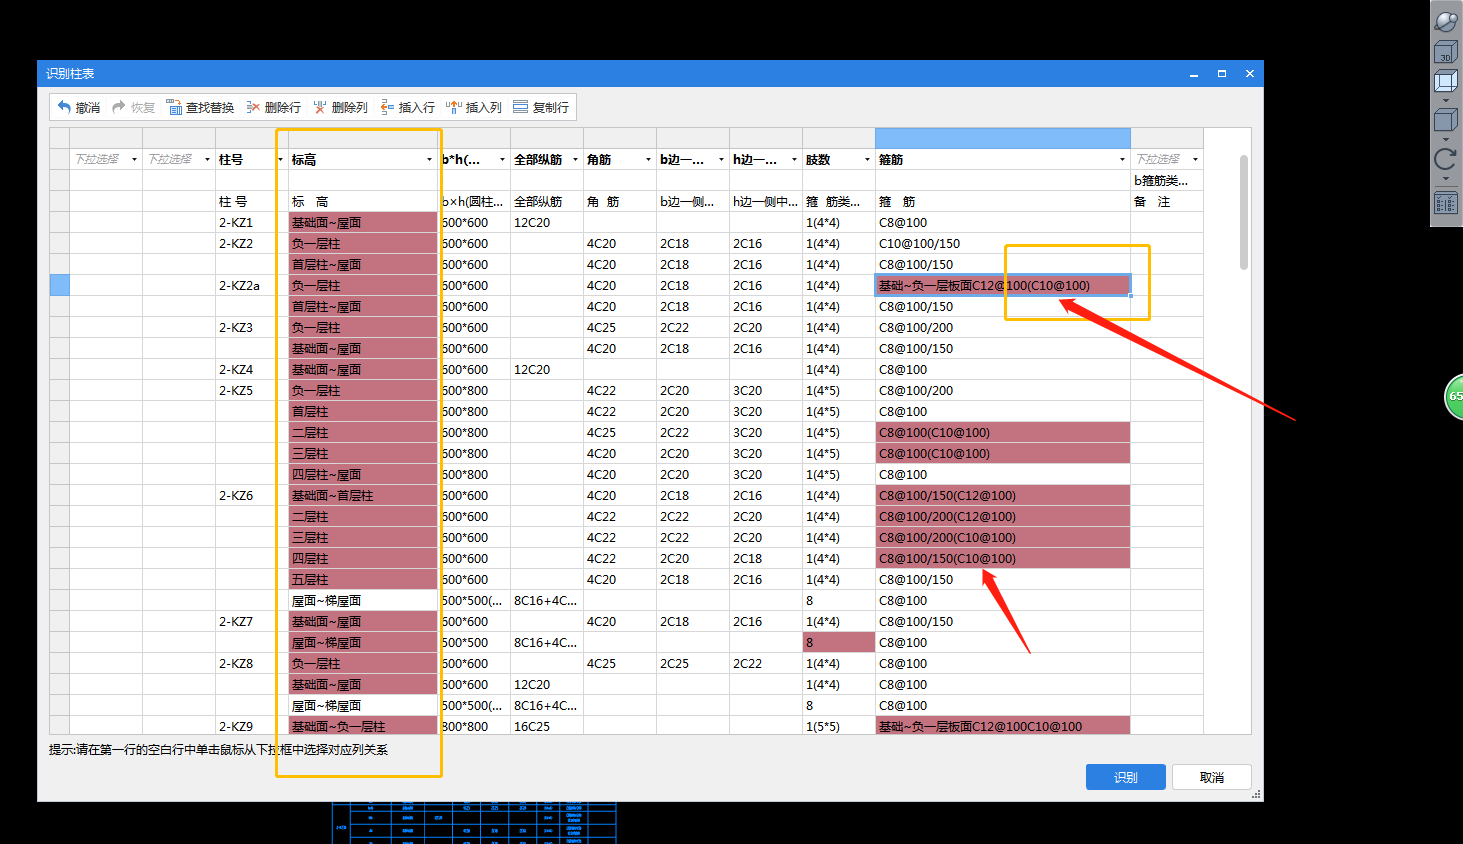Open dropdown under rotate icon
This screenshot has width=1463, height=844.
pyautogui.click(x=1446, y=179)
